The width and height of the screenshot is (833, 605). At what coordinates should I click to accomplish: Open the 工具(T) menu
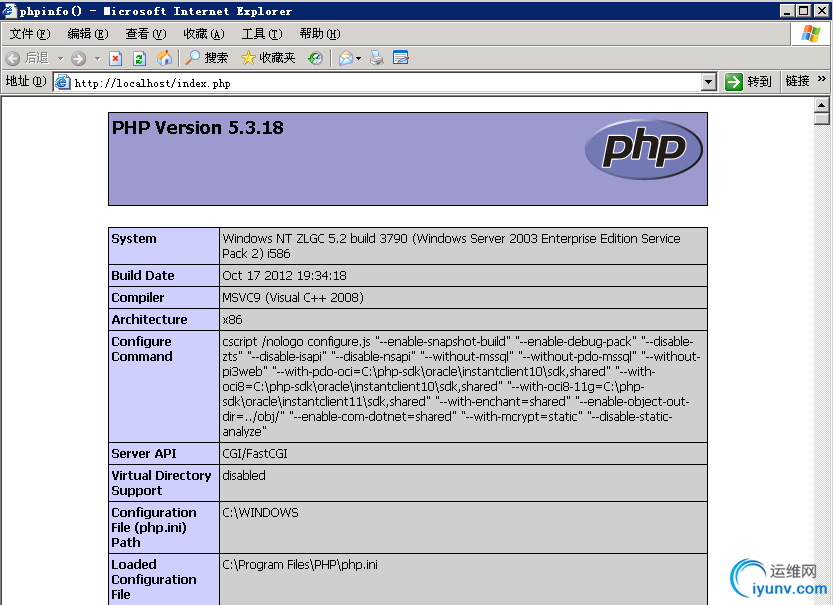[x=262, y=34]
